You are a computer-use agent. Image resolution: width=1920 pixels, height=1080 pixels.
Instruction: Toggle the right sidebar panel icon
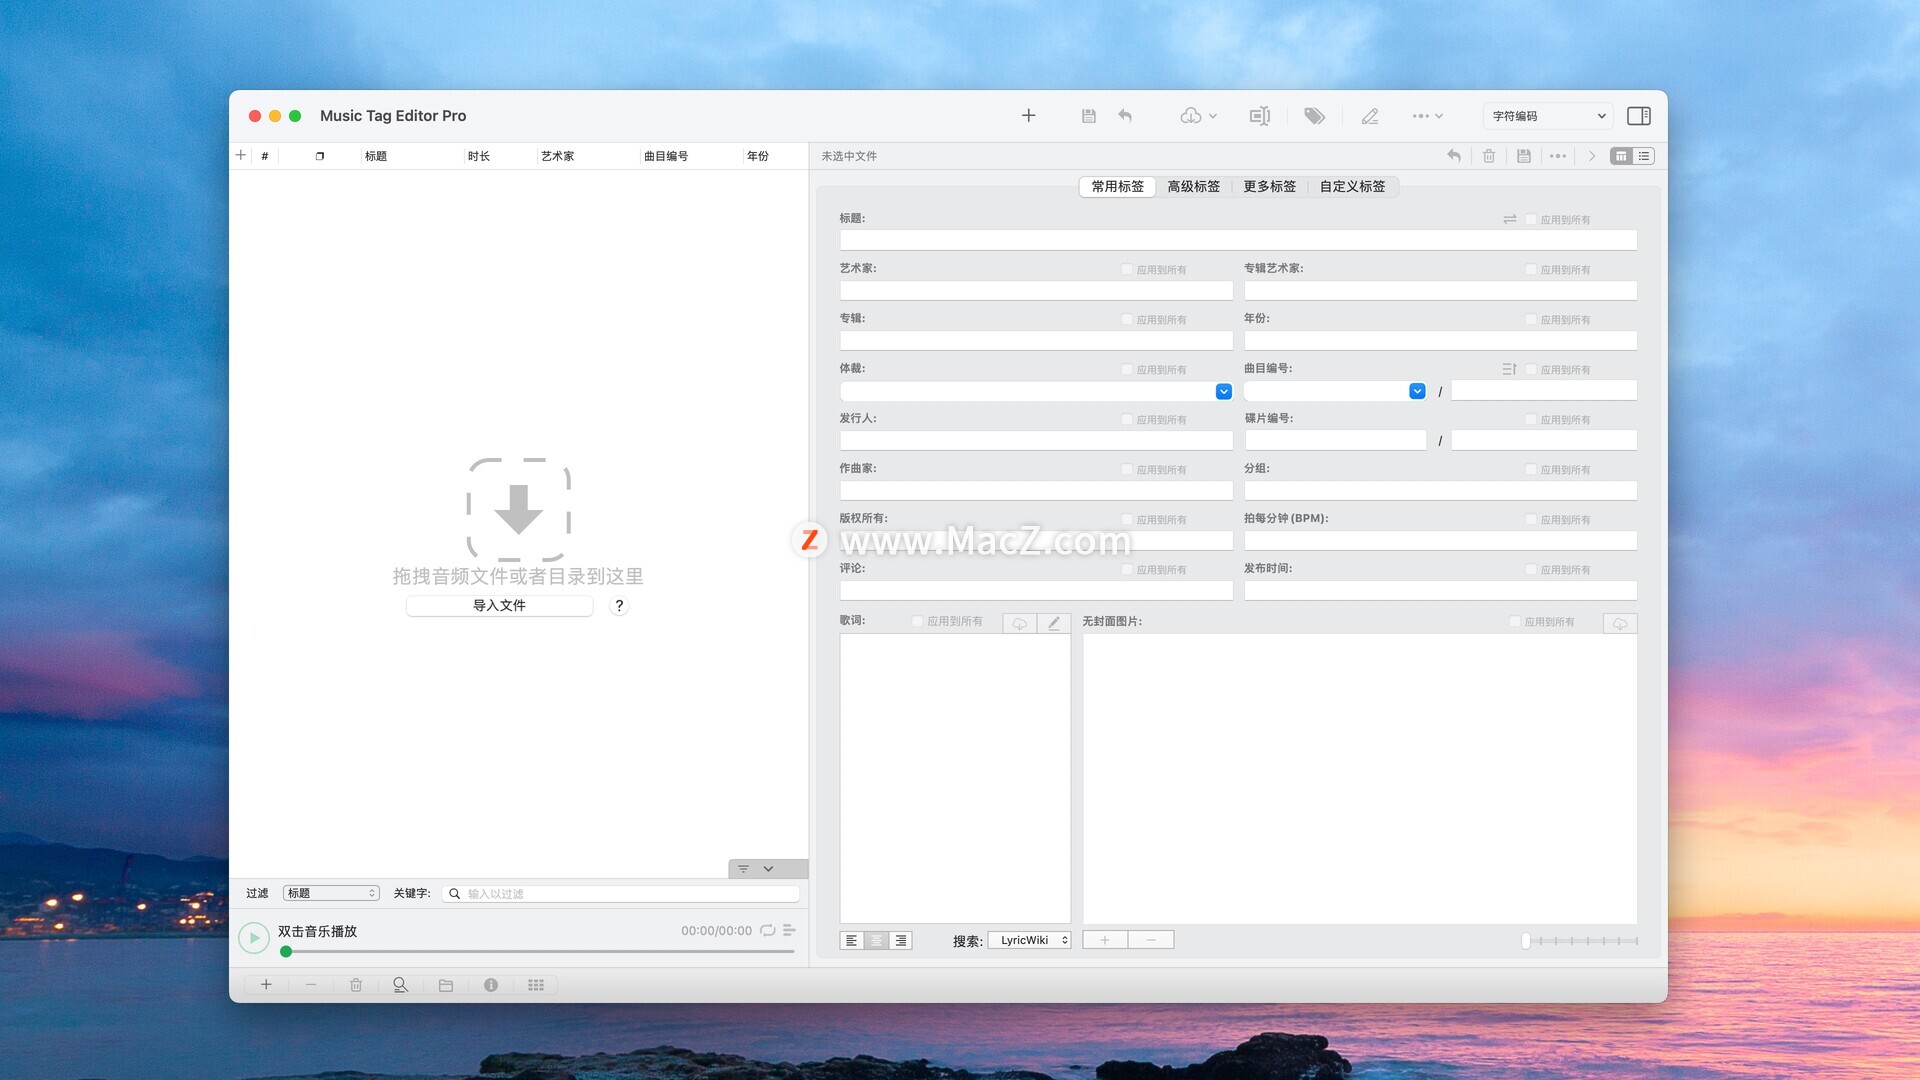pyautogui.click(x=1639, y=116)
